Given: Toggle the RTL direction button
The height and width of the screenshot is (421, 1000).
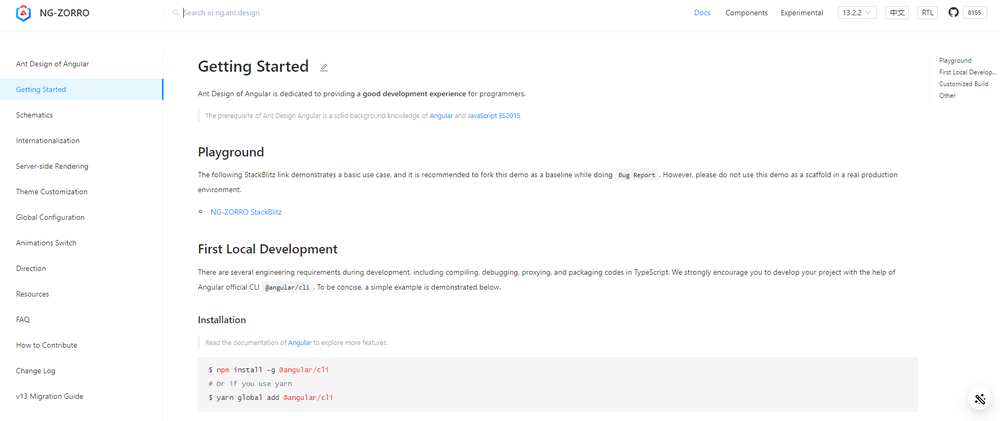Looking at the screenshot, I should coord(927,13).
